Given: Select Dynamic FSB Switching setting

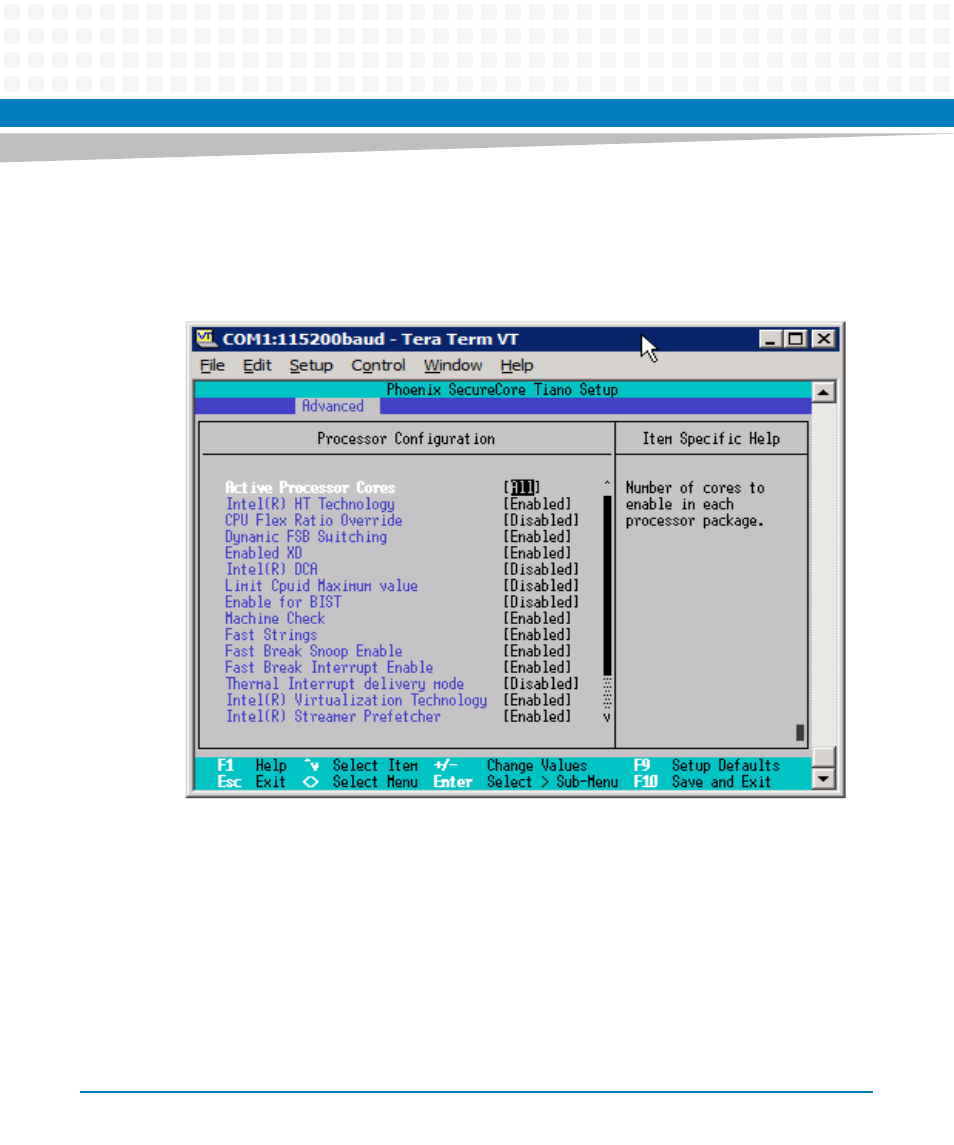Looking at the screenshot, I should click(306, 537).
